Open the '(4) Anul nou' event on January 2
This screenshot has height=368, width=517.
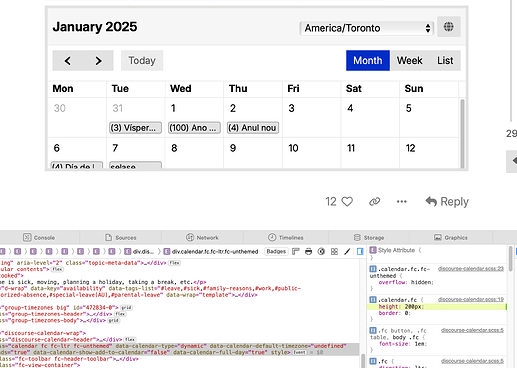pos(253,128)
